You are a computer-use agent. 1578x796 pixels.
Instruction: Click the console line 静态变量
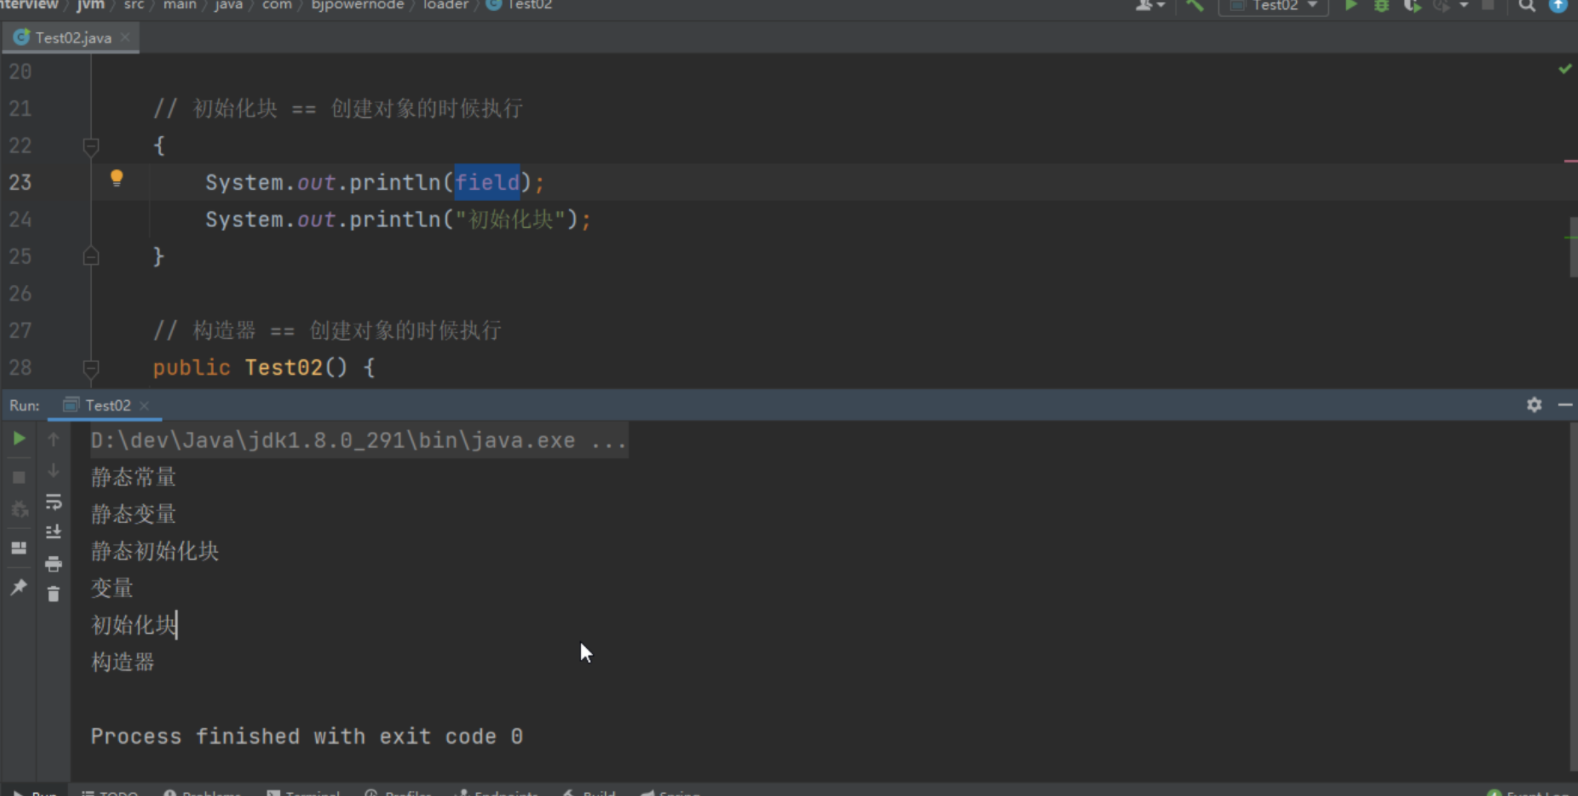tap(134, 515)
